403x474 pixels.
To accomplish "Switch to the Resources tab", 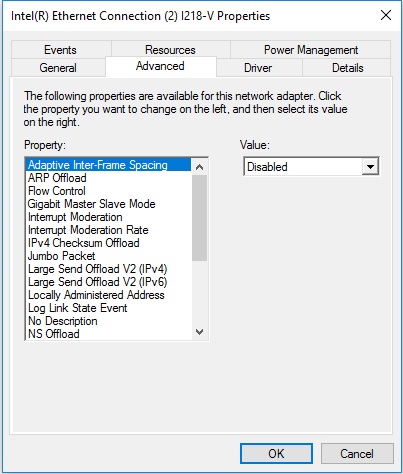I will pos(170,50).
